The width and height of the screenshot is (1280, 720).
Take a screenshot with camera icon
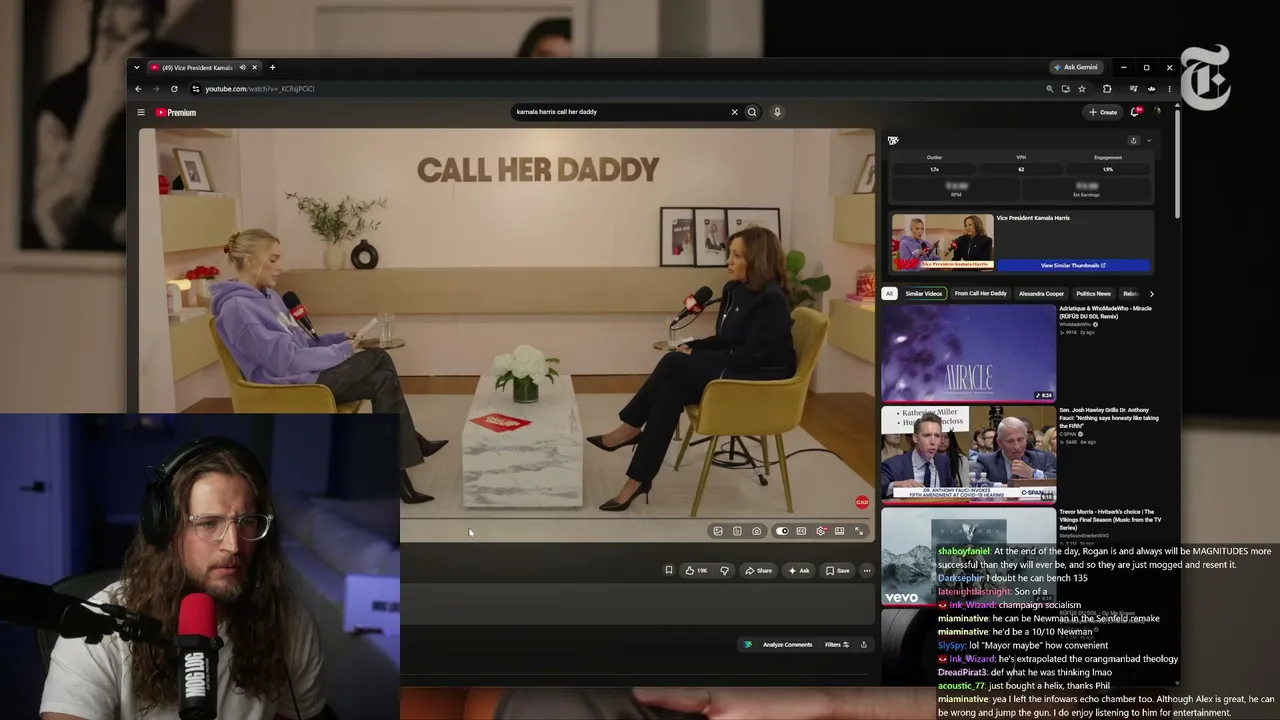click(x=757, y=531)
